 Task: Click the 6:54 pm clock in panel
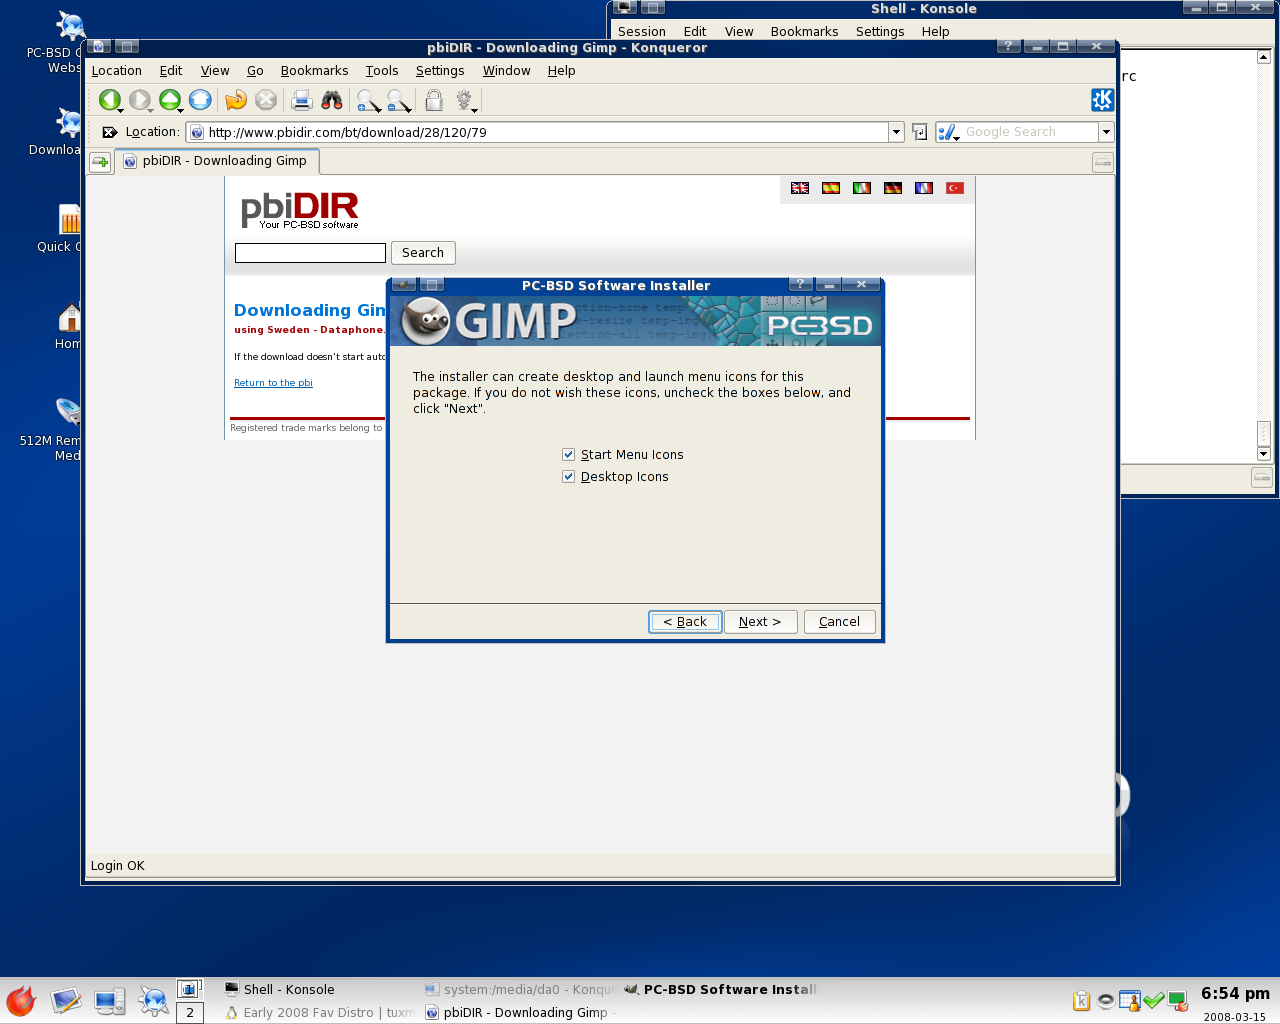tap(1235, 994)
